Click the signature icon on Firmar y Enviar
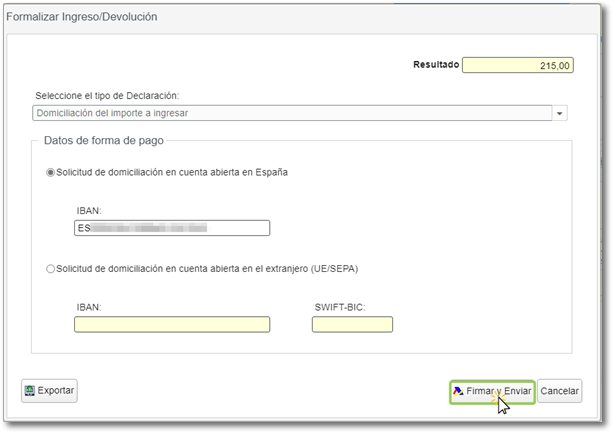 coord(458,391)
